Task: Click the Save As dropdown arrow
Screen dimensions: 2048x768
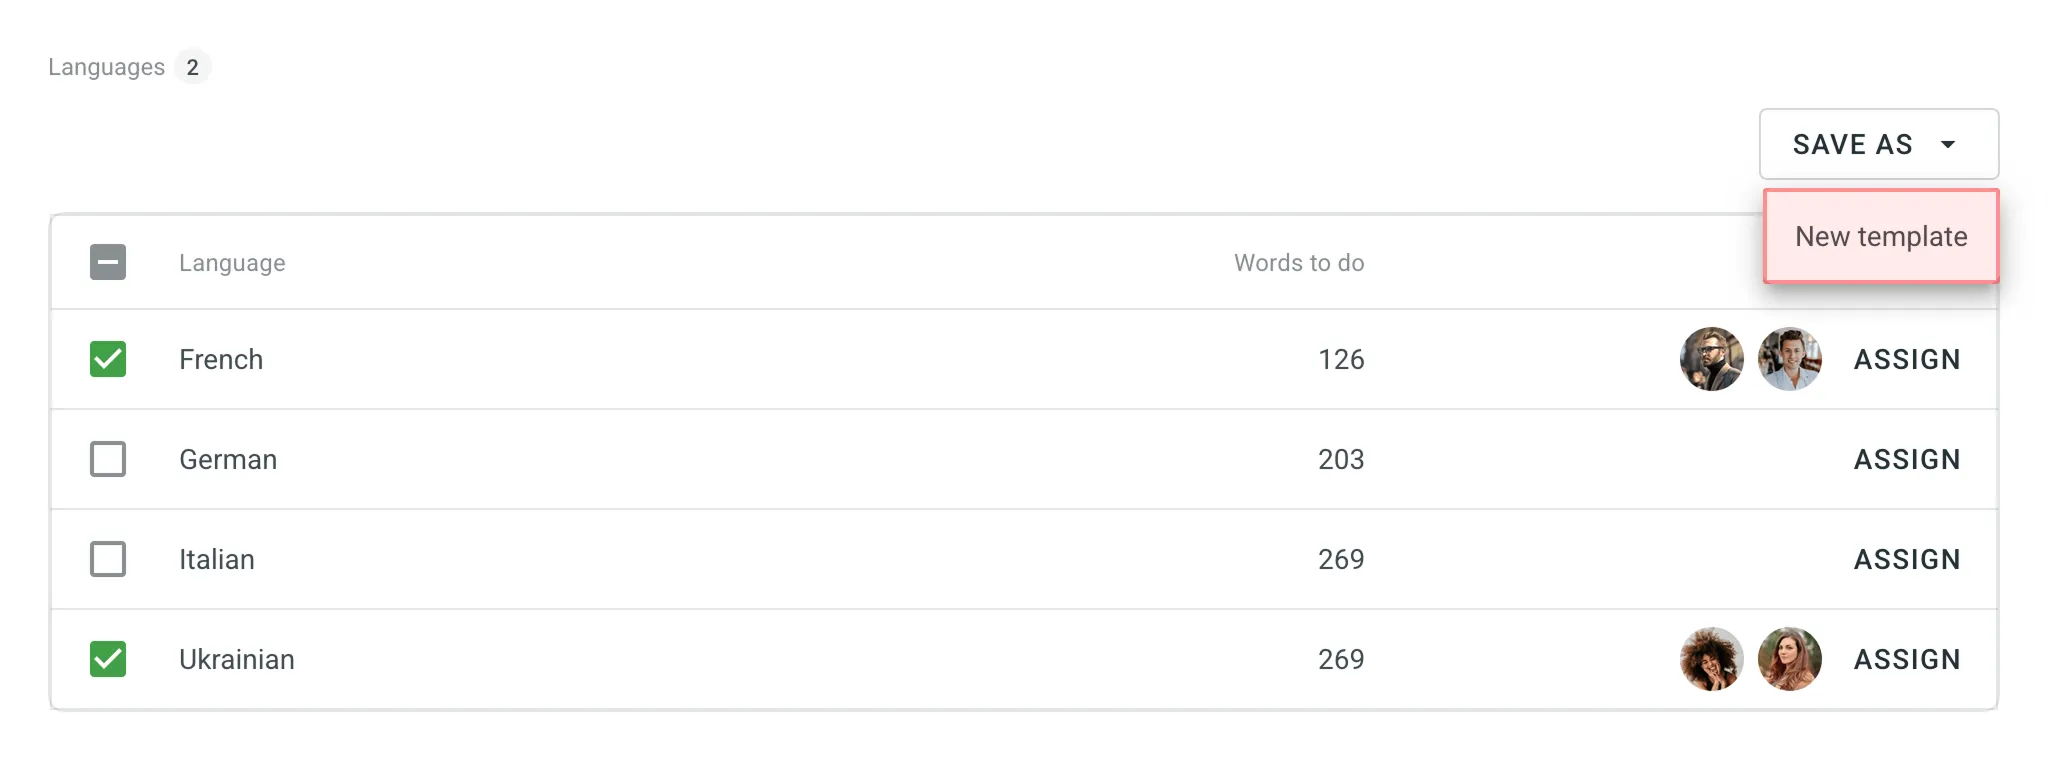Action: [x=1947, y=145]
